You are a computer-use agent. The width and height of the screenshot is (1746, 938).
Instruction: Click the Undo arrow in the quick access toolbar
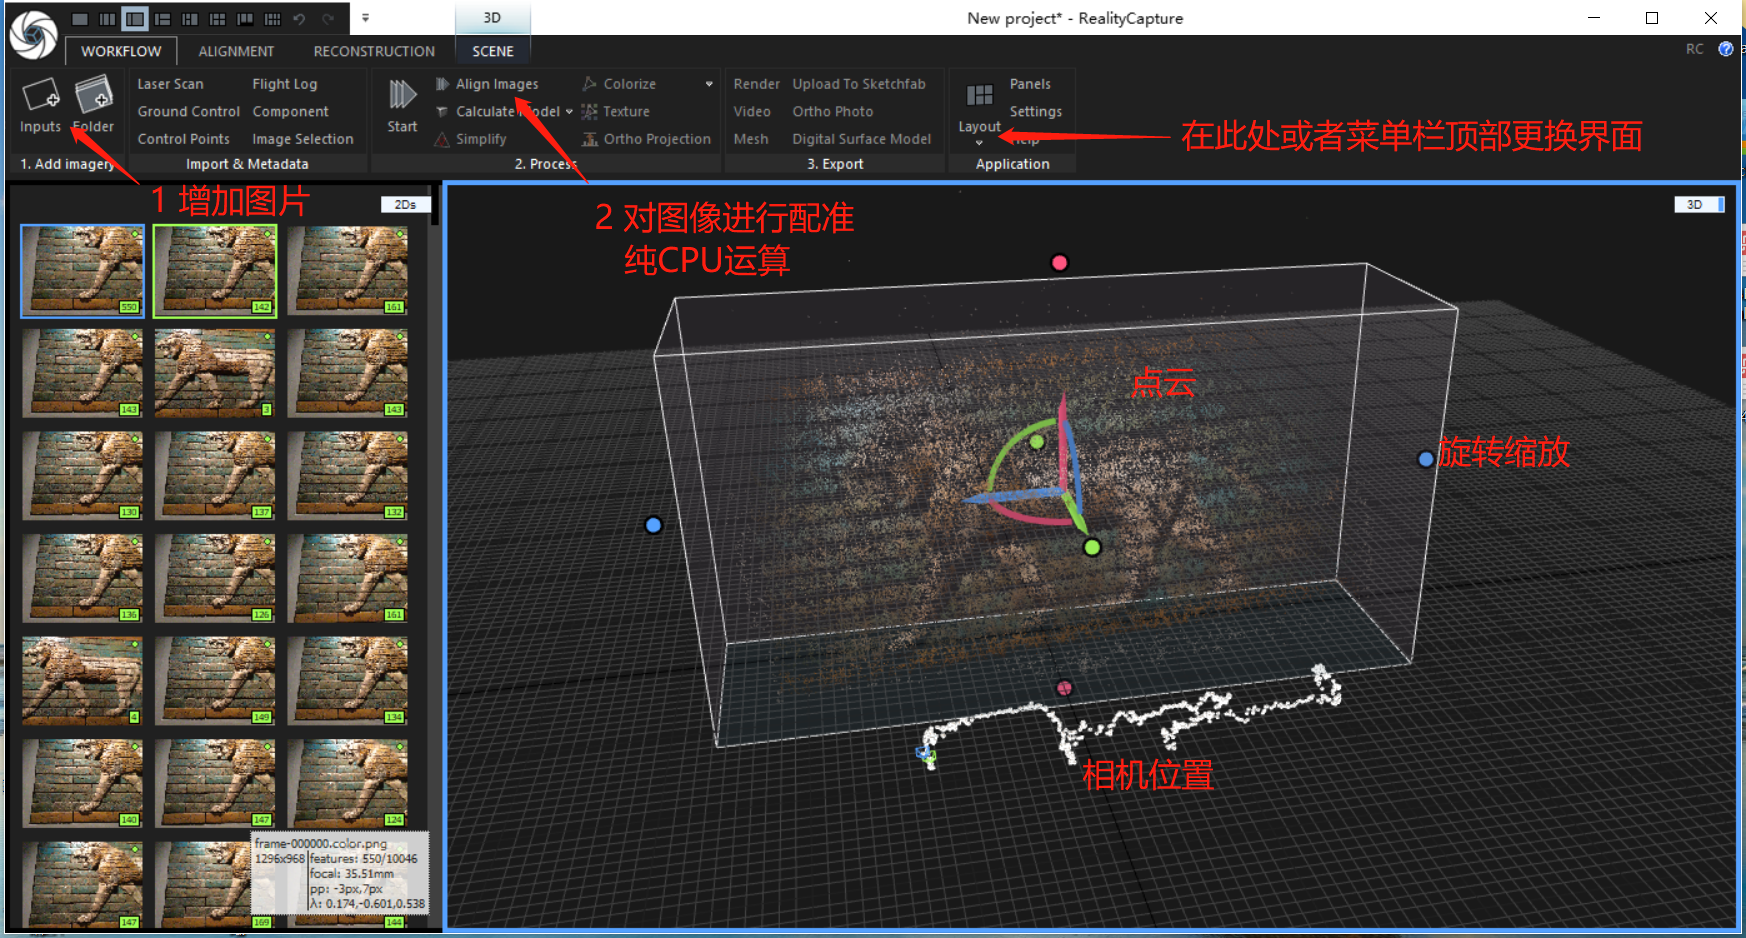pyautogui.click(x=299, y=17)
